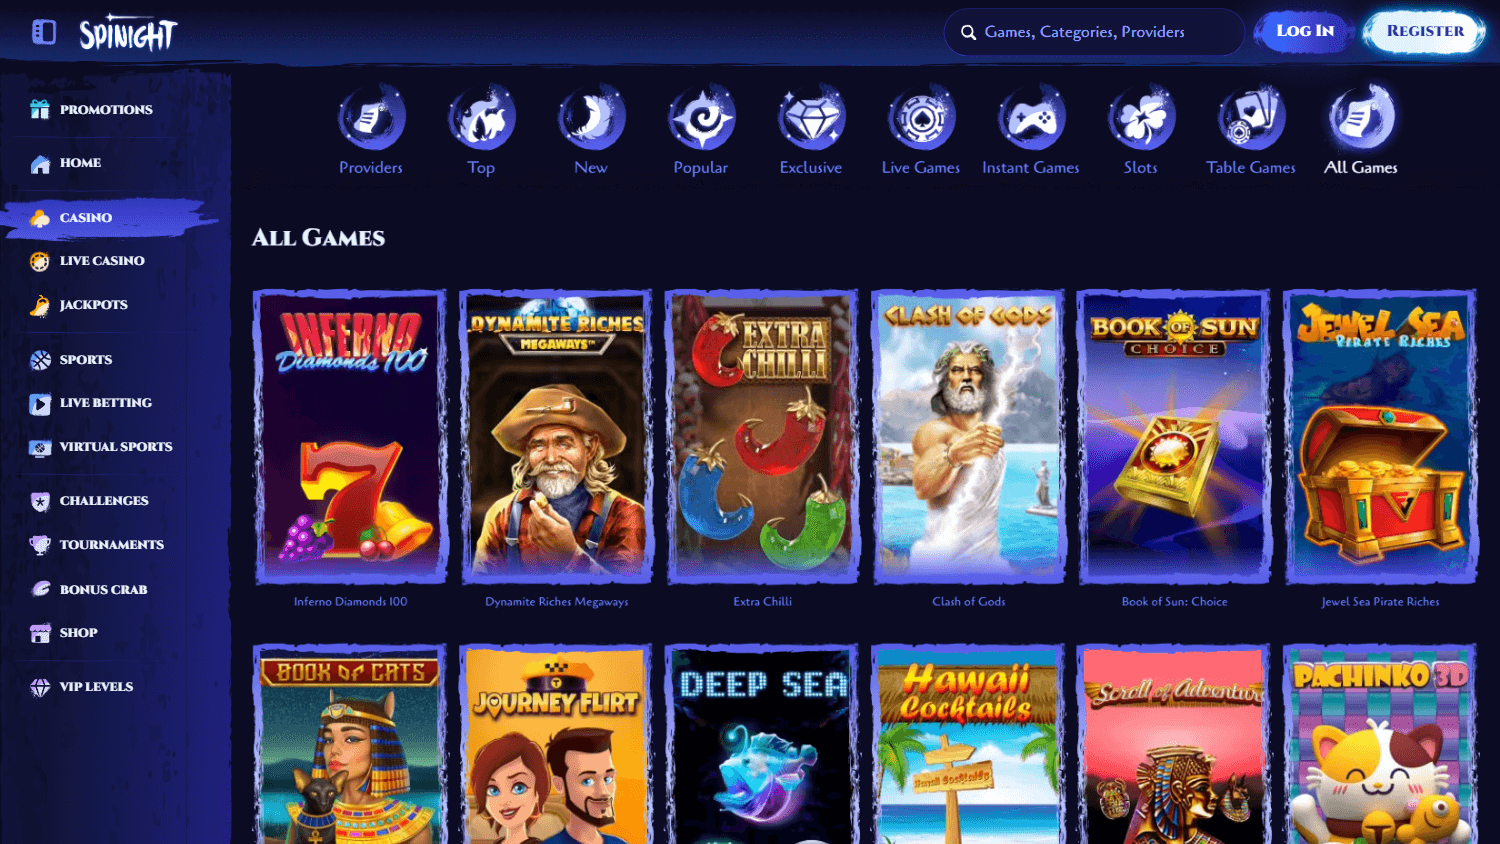Open Journey Flirt game thumbnail
The height and width of the screenshot is (844, 1500).
[556, 744]
